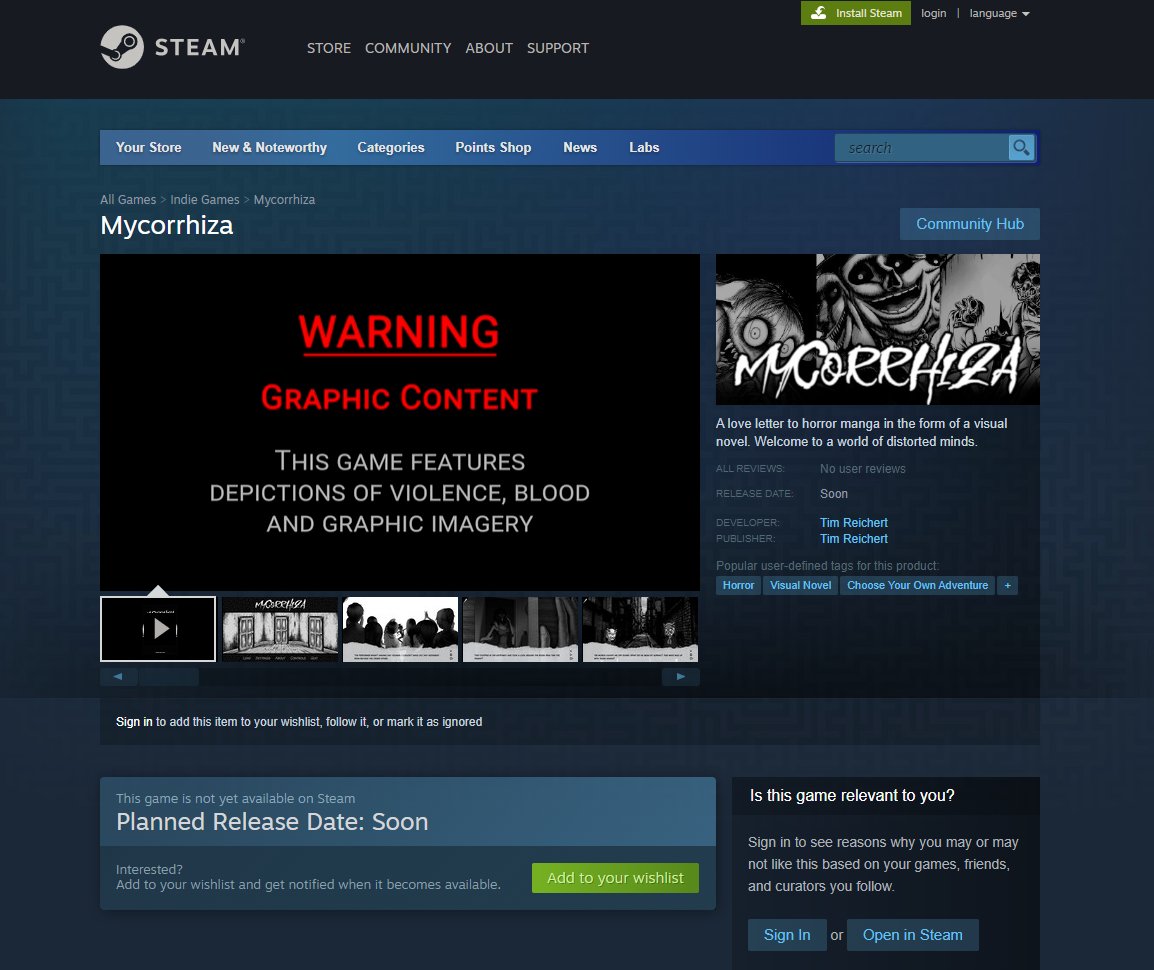Image resolution: width=1154 pixels, height=970 pixels.
Task: Open the New & Noteworthy menu
Action: click(x=269, y=147)
